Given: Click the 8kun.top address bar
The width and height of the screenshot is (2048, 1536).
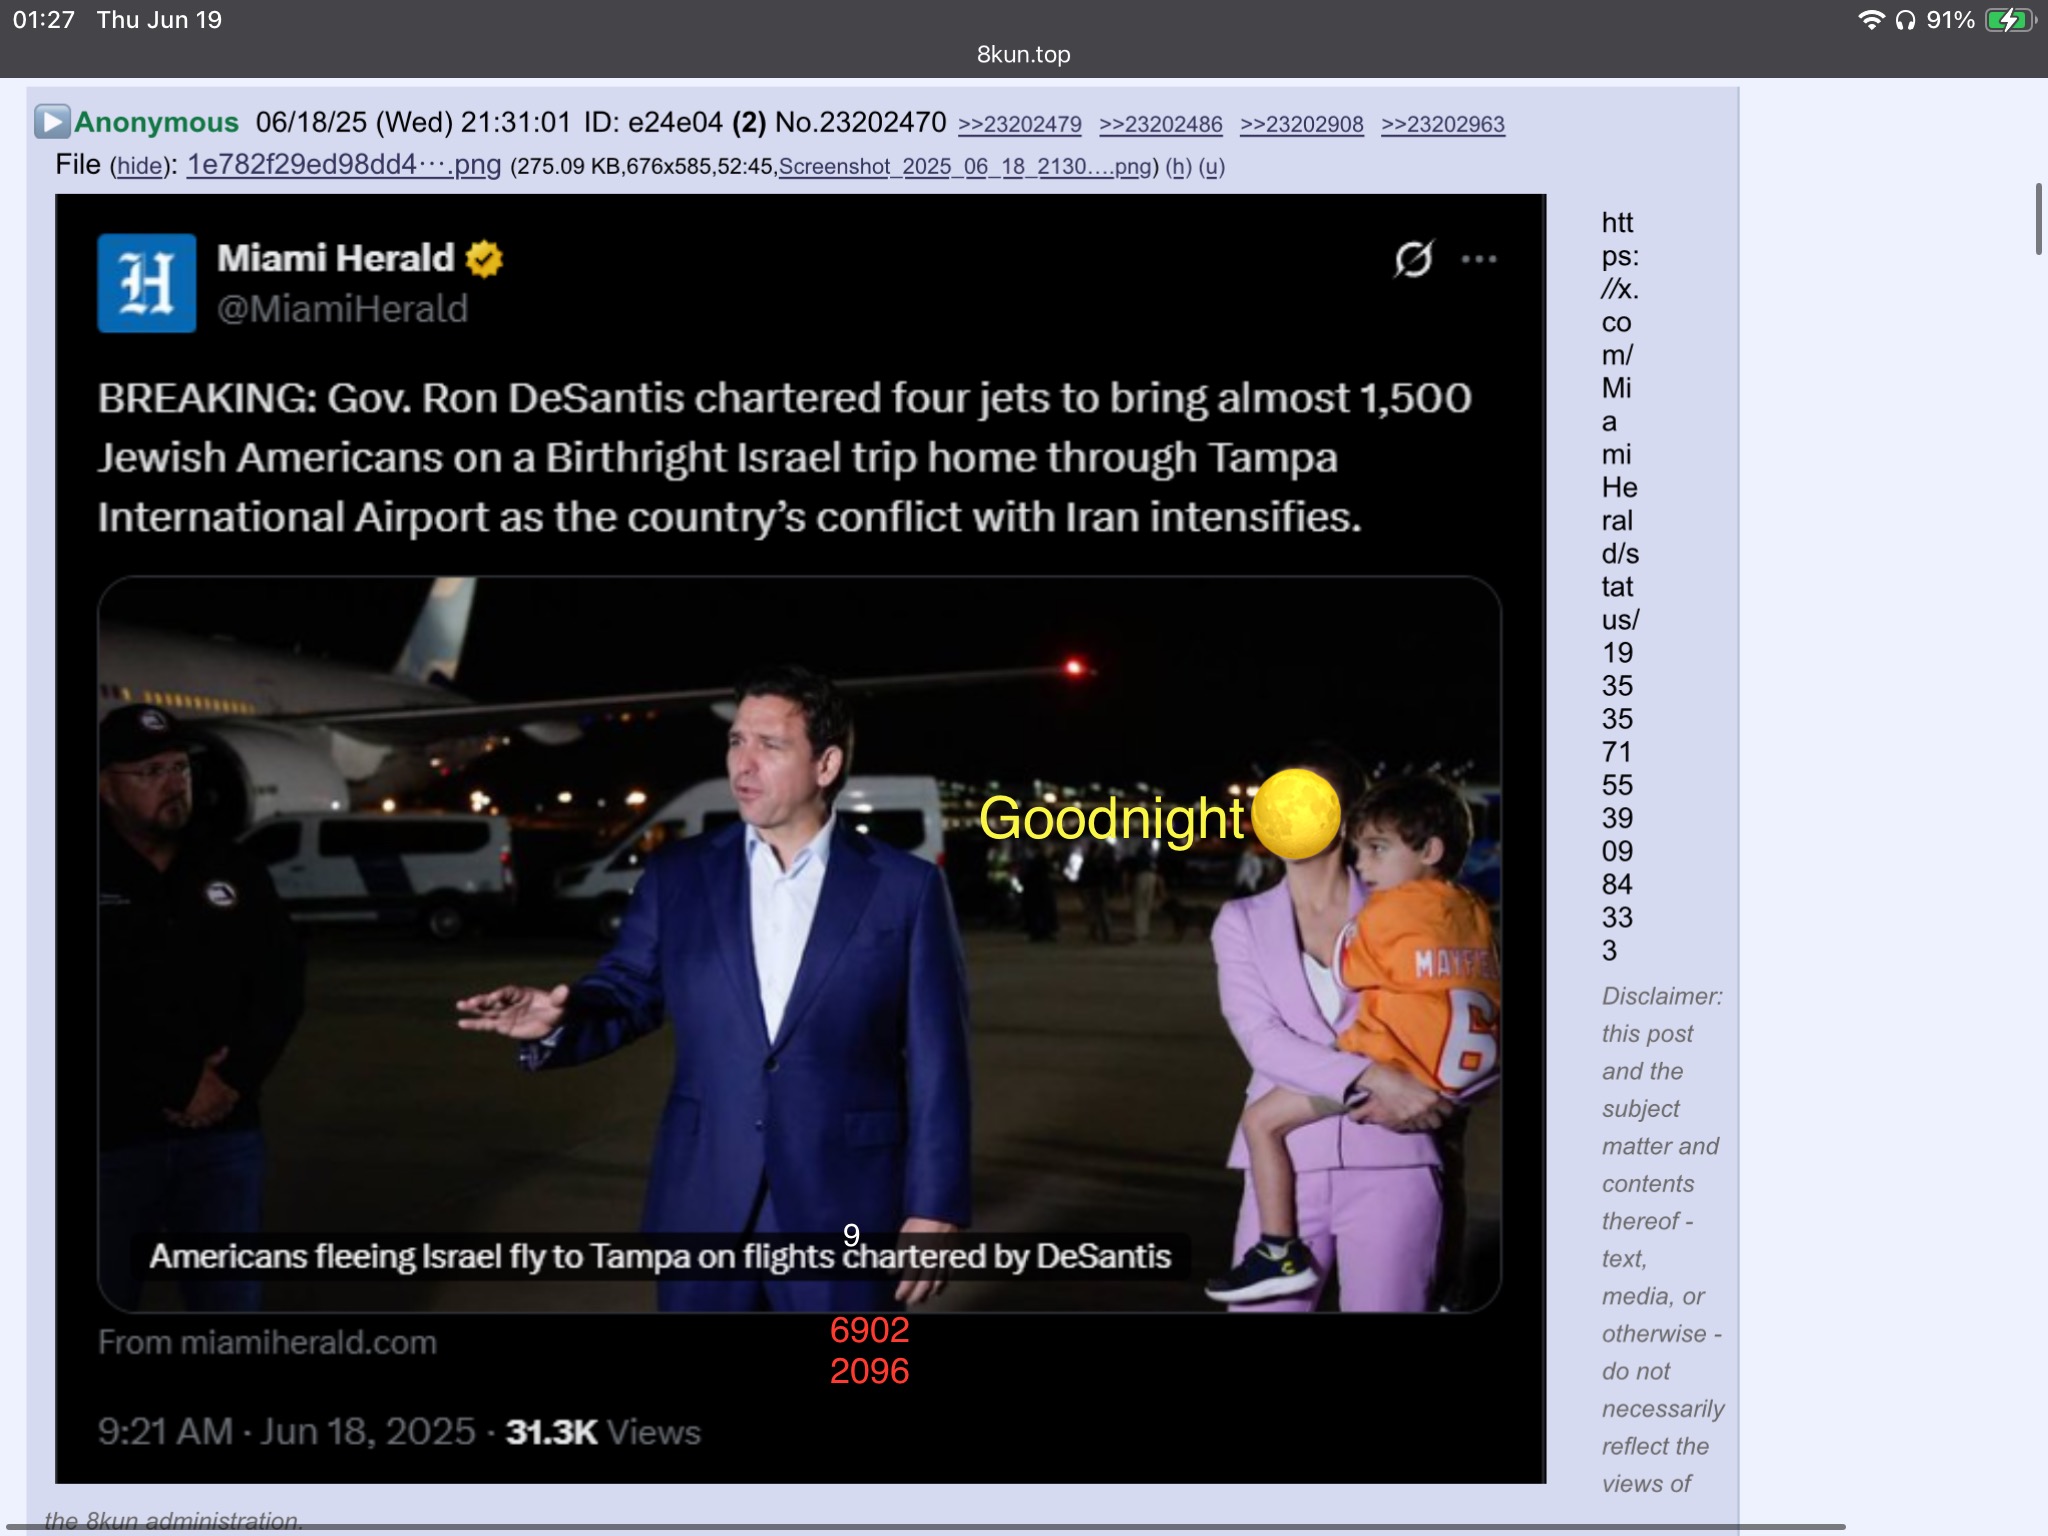Looking at the screenshot, I should 1023,54.
